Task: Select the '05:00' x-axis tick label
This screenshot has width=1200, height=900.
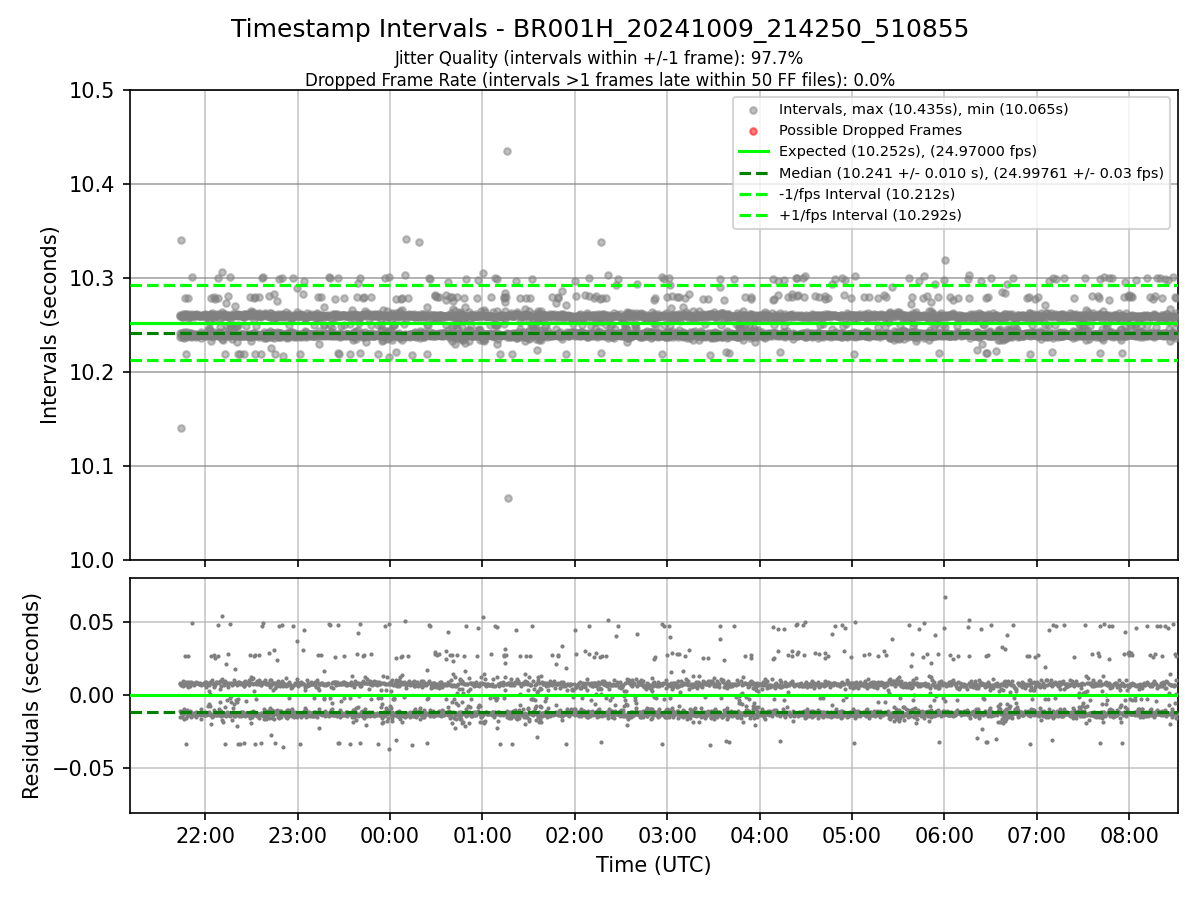Action: [x=852, y=834]
